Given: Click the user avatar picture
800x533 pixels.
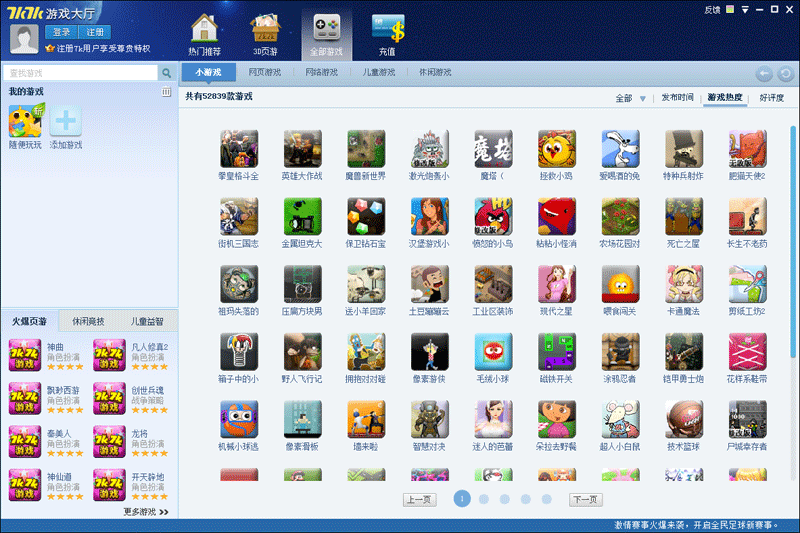Looking at the screenshot, I should [24, 38].
